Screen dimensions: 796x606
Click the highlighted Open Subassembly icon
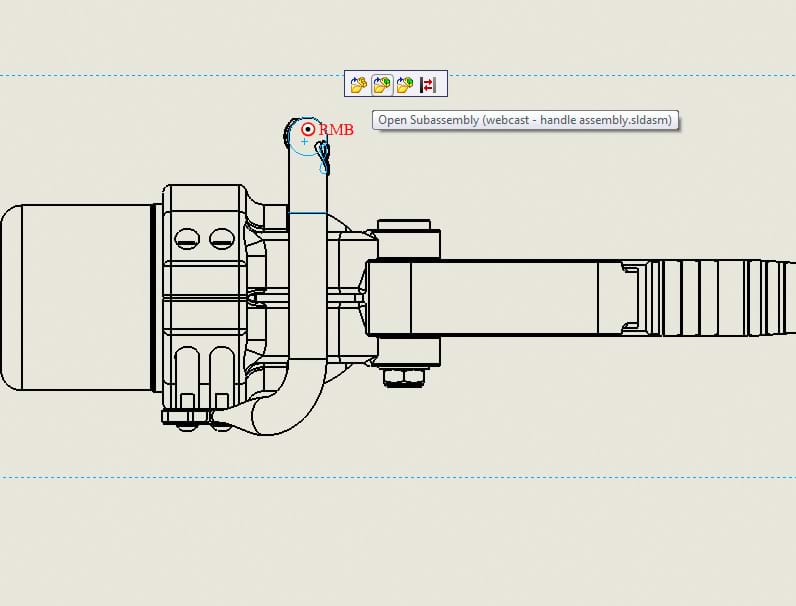[x=381, y=85]
